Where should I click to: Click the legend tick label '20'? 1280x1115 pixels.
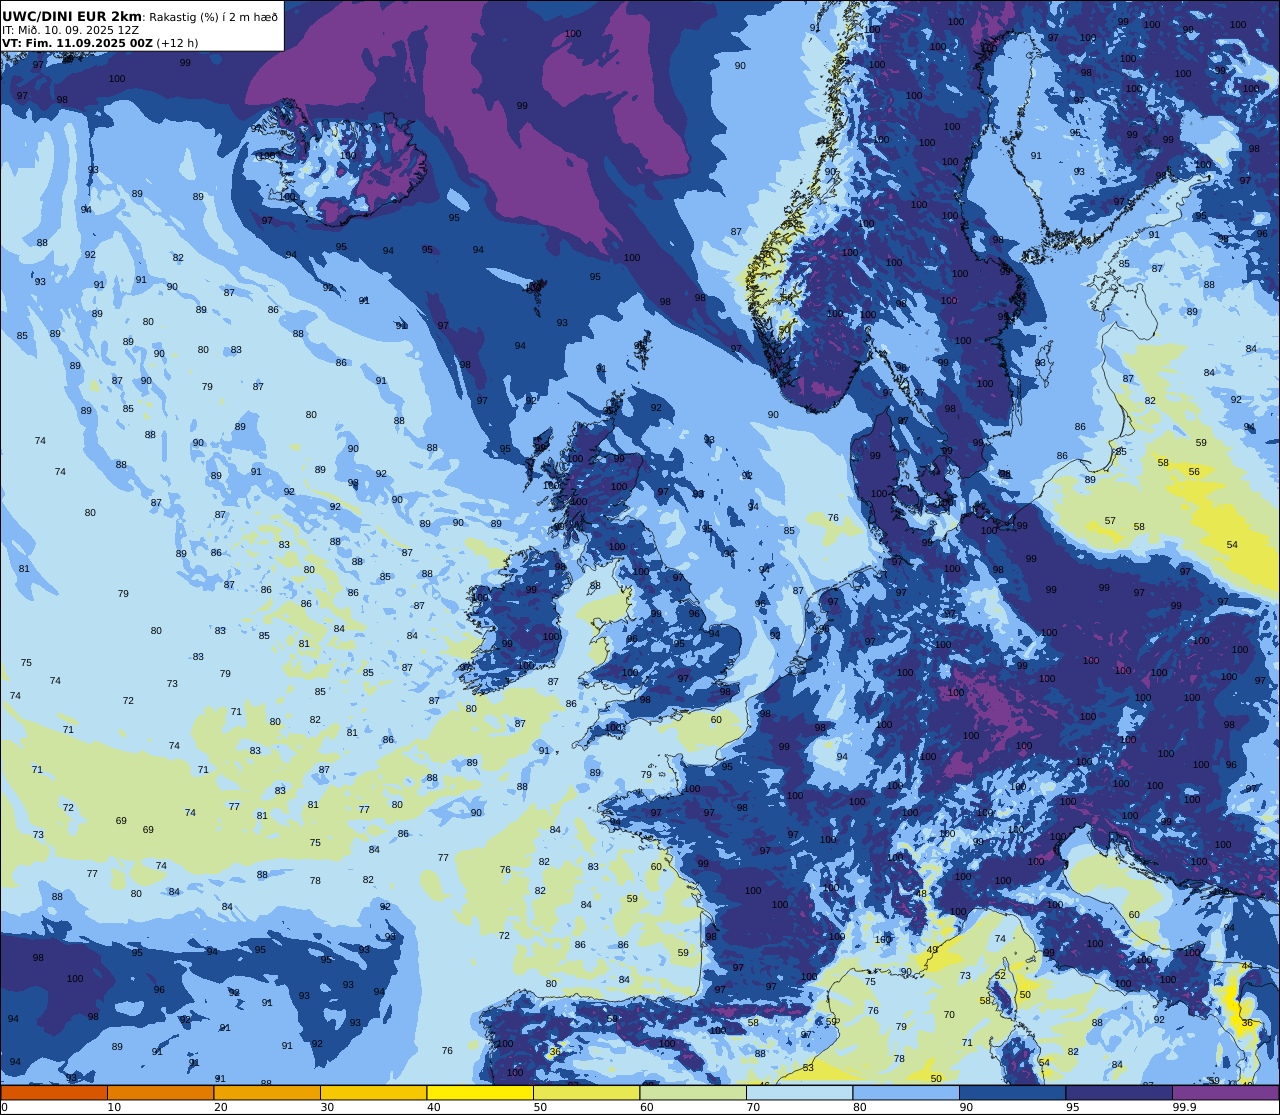(221, 1107)
